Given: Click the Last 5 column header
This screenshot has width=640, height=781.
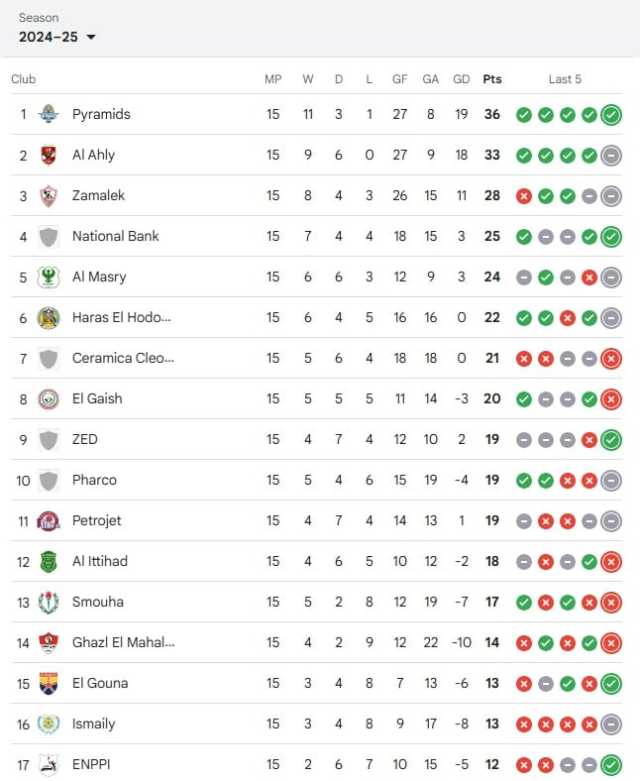Looking at the screenshot, I should tap(565, 79).
